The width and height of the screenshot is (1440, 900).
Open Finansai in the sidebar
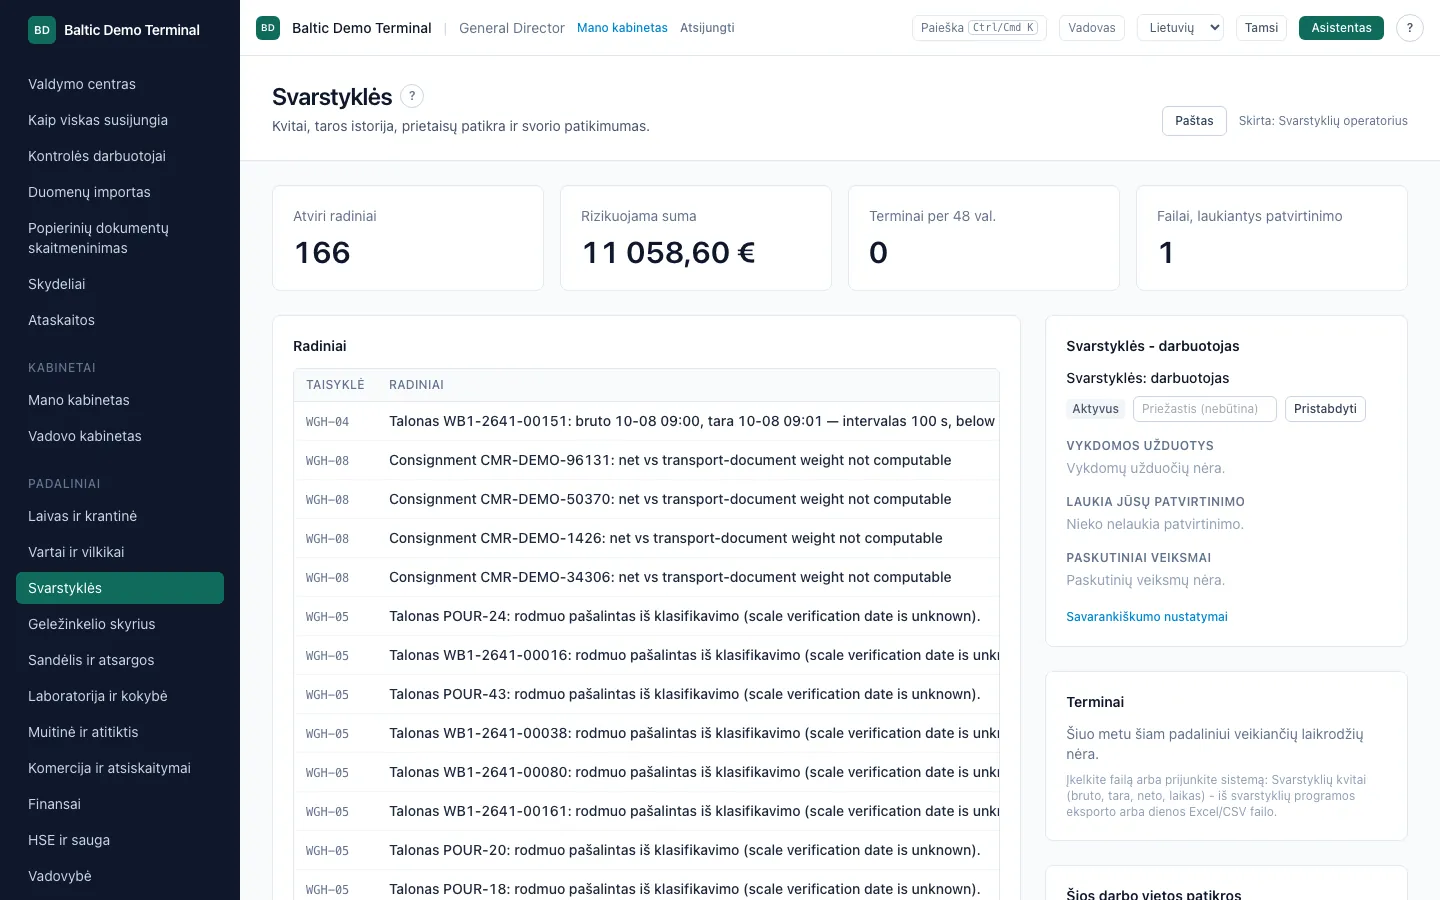pyautogui.click(x=120, y=804)
